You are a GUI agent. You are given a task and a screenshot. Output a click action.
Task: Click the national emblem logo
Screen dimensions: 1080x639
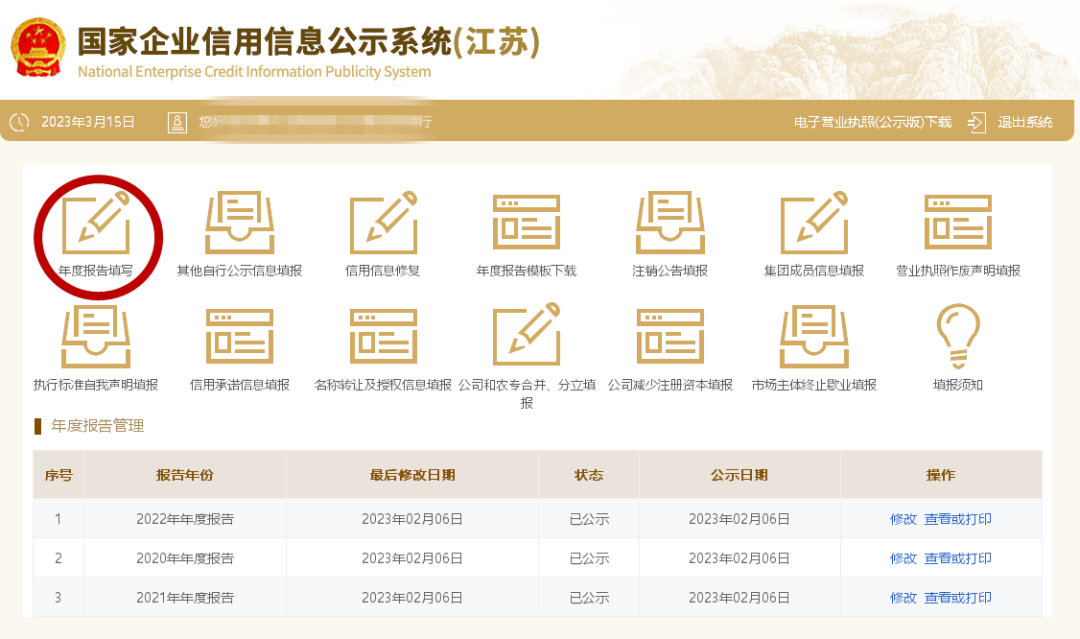(x=38, y=47)
